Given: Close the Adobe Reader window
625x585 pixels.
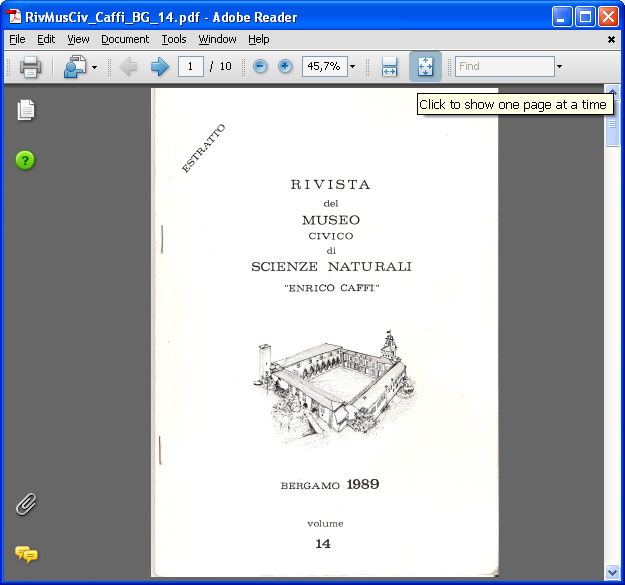Looking at the screenshot, I should point(609,17).
